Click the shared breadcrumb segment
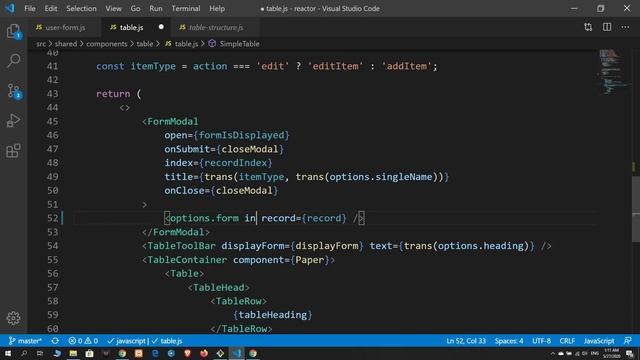Viewport: 640px width, 360px height. pos(66,44)
